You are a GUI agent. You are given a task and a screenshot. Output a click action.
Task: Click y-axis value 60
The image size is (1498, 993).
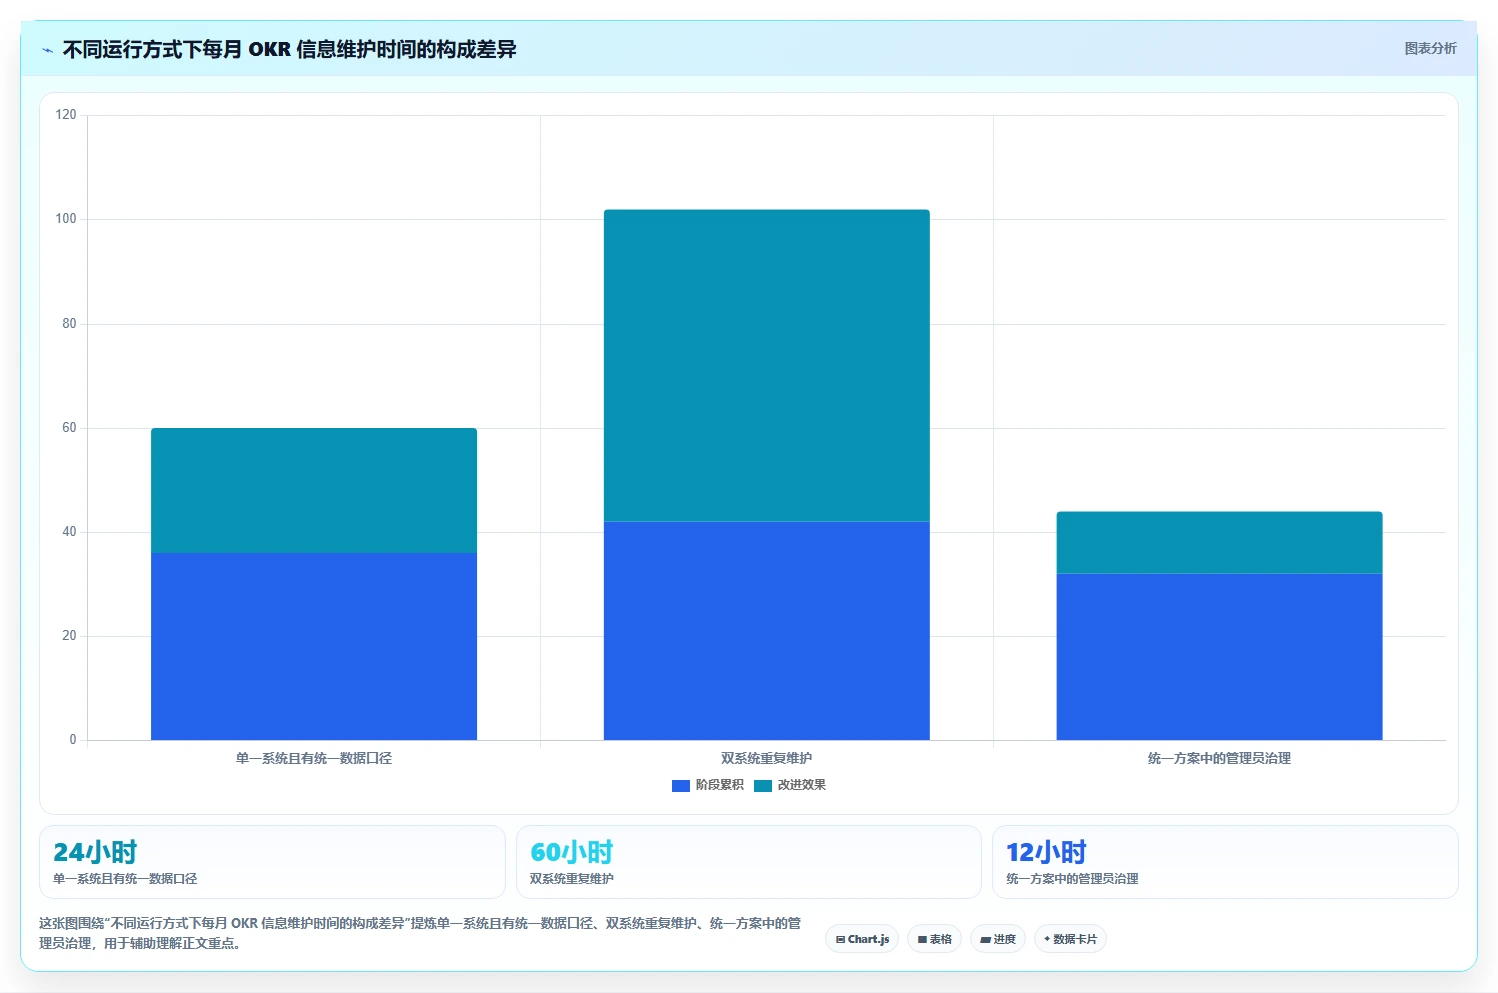pos(69,428)
